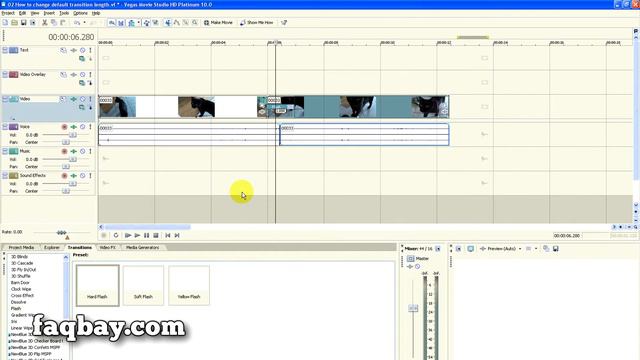Switch to the Video FX tab
Viewport: 640px width, 360px height.
108,248
